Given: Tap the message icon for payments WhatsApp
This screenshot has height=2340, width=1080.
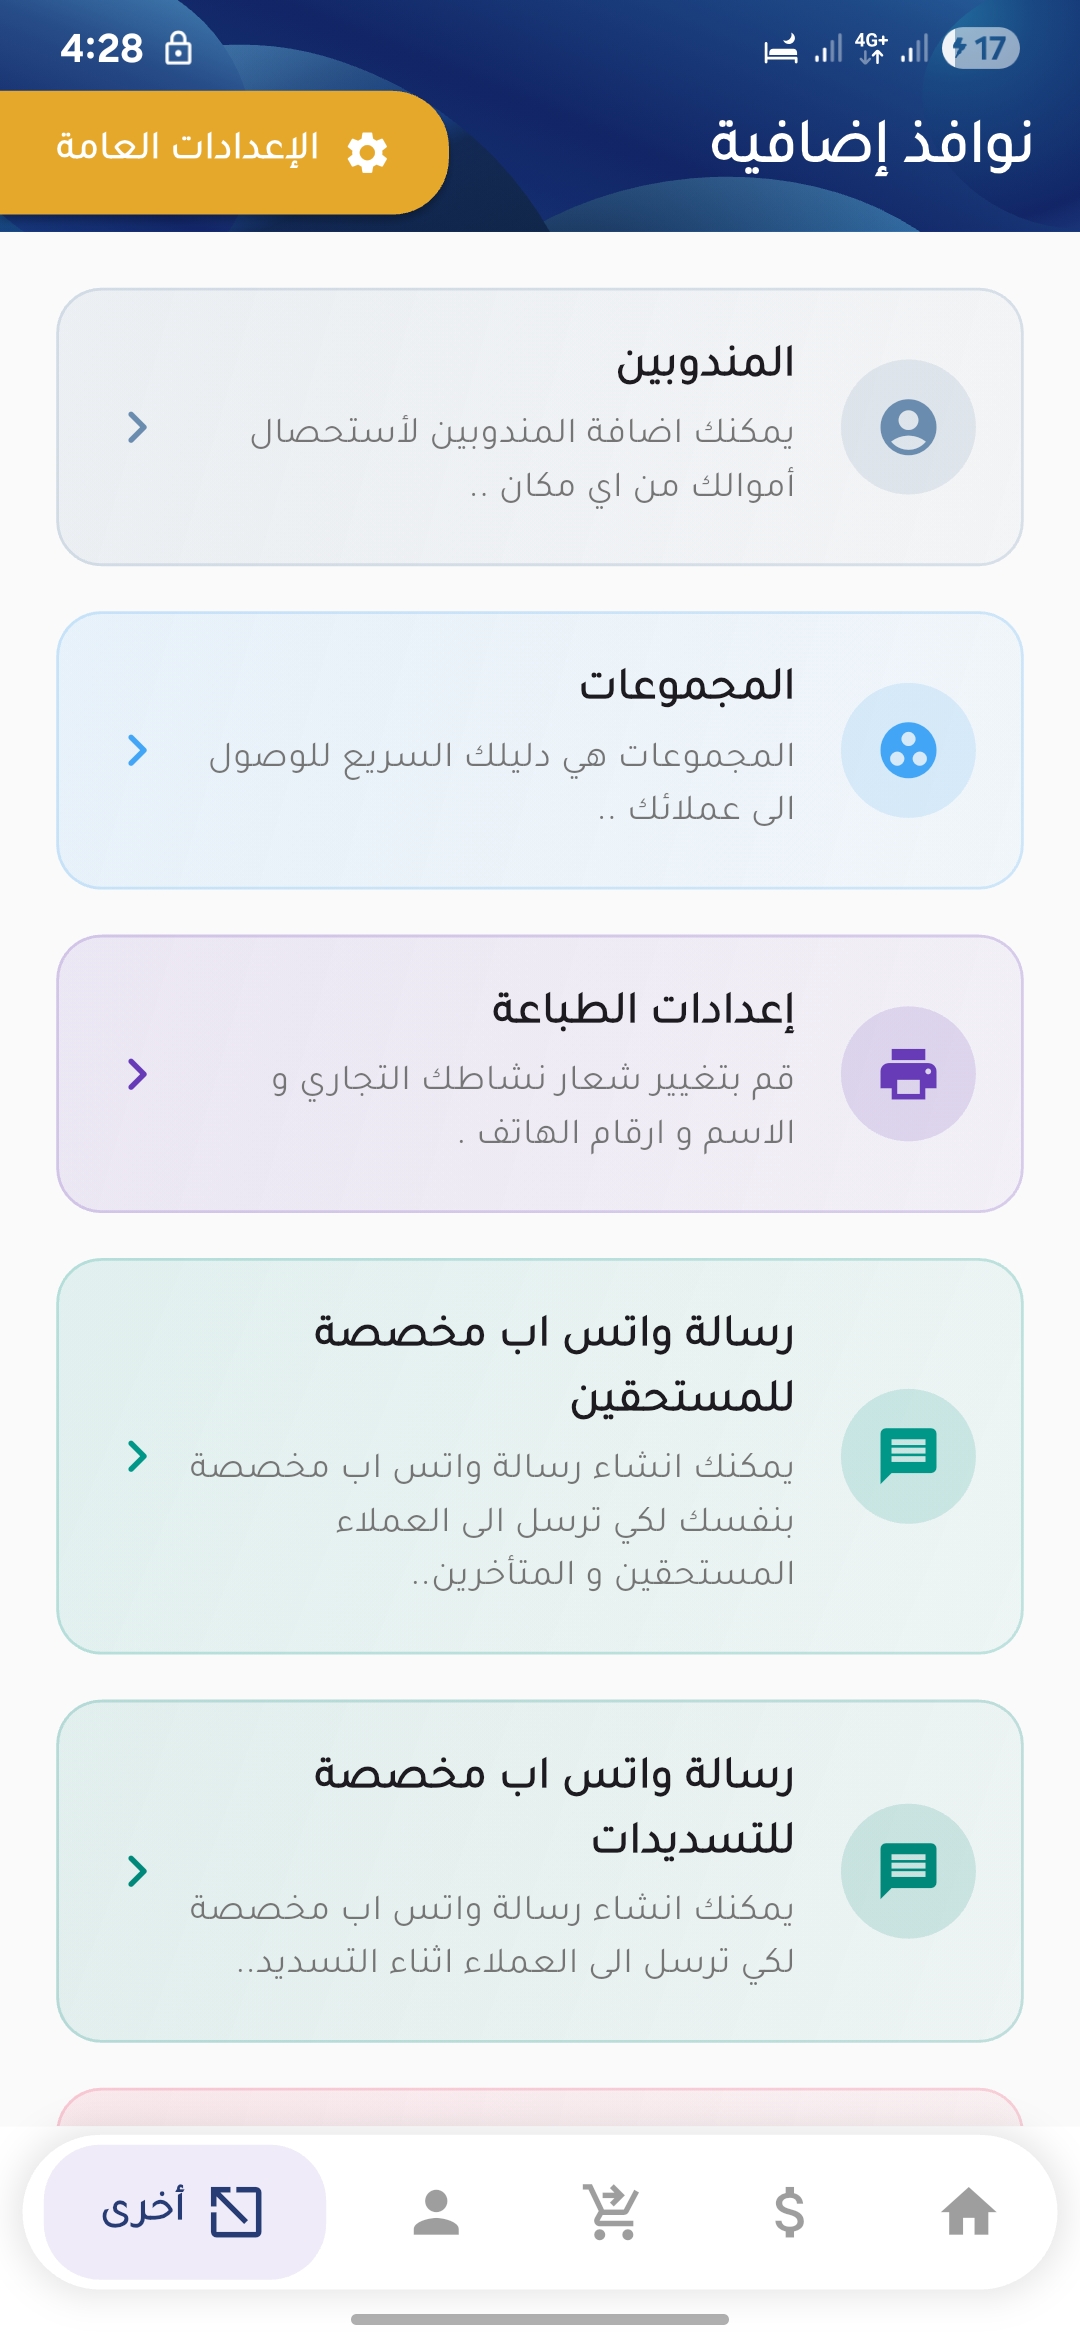Looking at the screenshot, I should click(x=908, y=1870).
